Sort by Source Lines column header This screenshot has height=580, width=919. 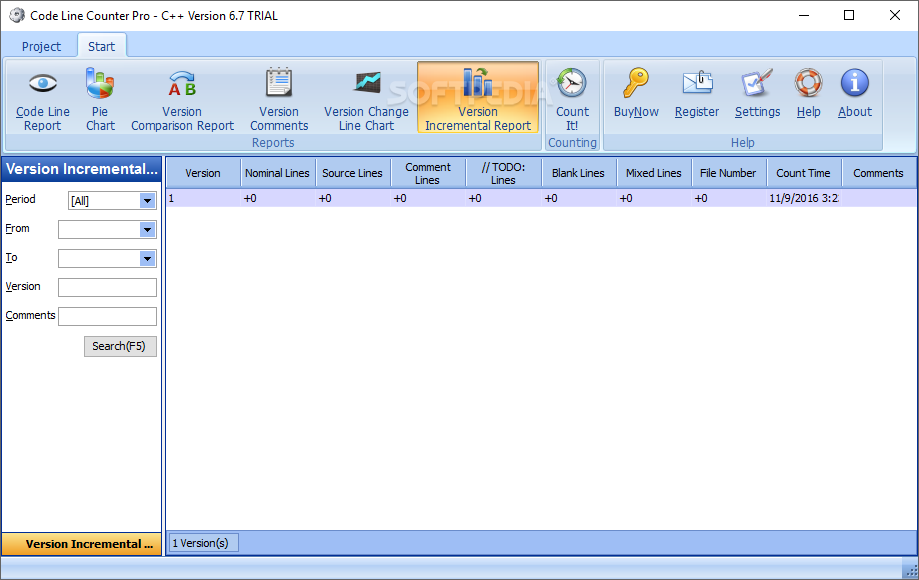tap(352, 173)
